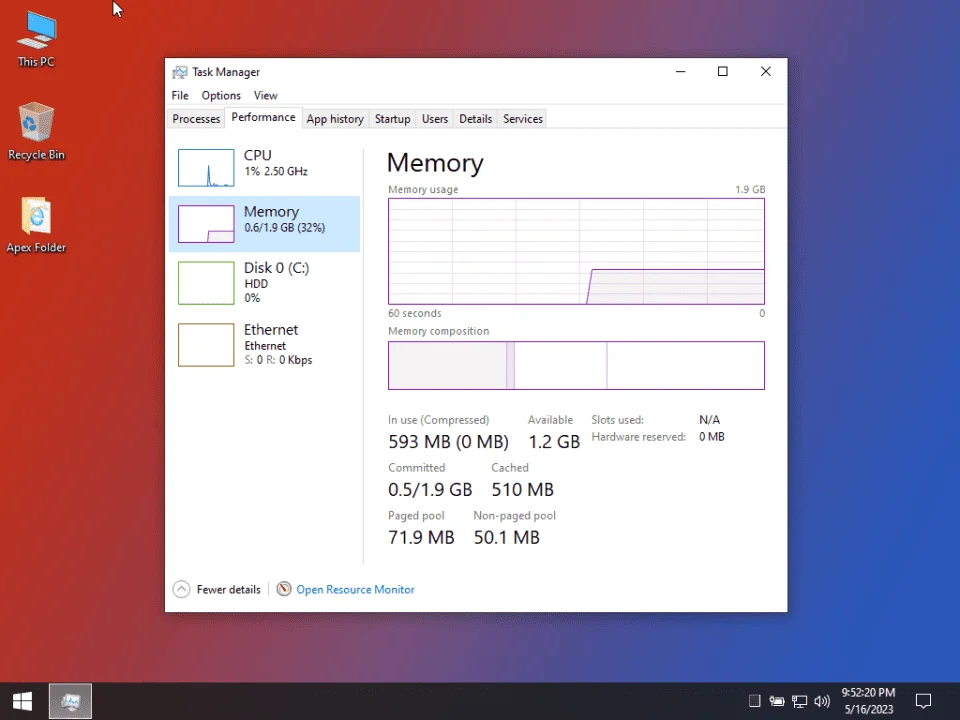
Task: Click the volume speaker tray icon
Action: pos(822,701)
